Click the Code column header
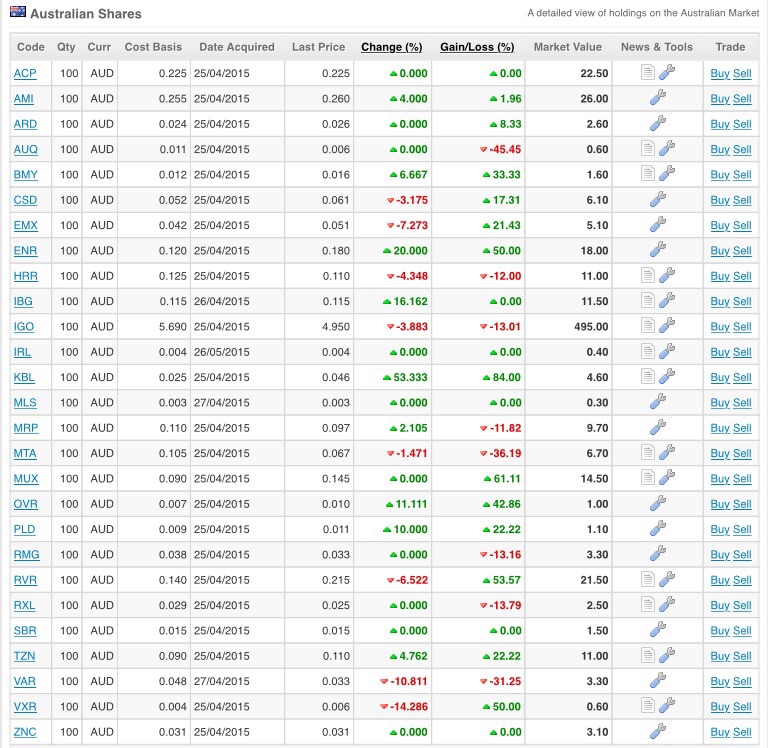 [30, 47]
